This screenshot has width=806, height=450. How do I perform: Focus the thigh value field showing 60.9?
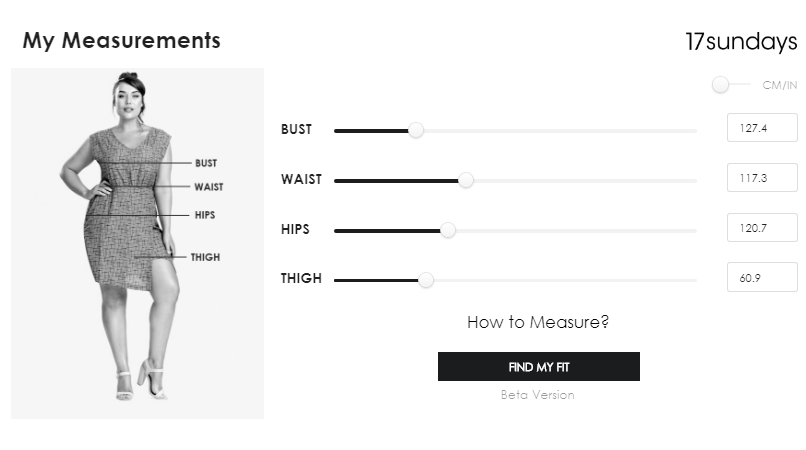[761, 277]
